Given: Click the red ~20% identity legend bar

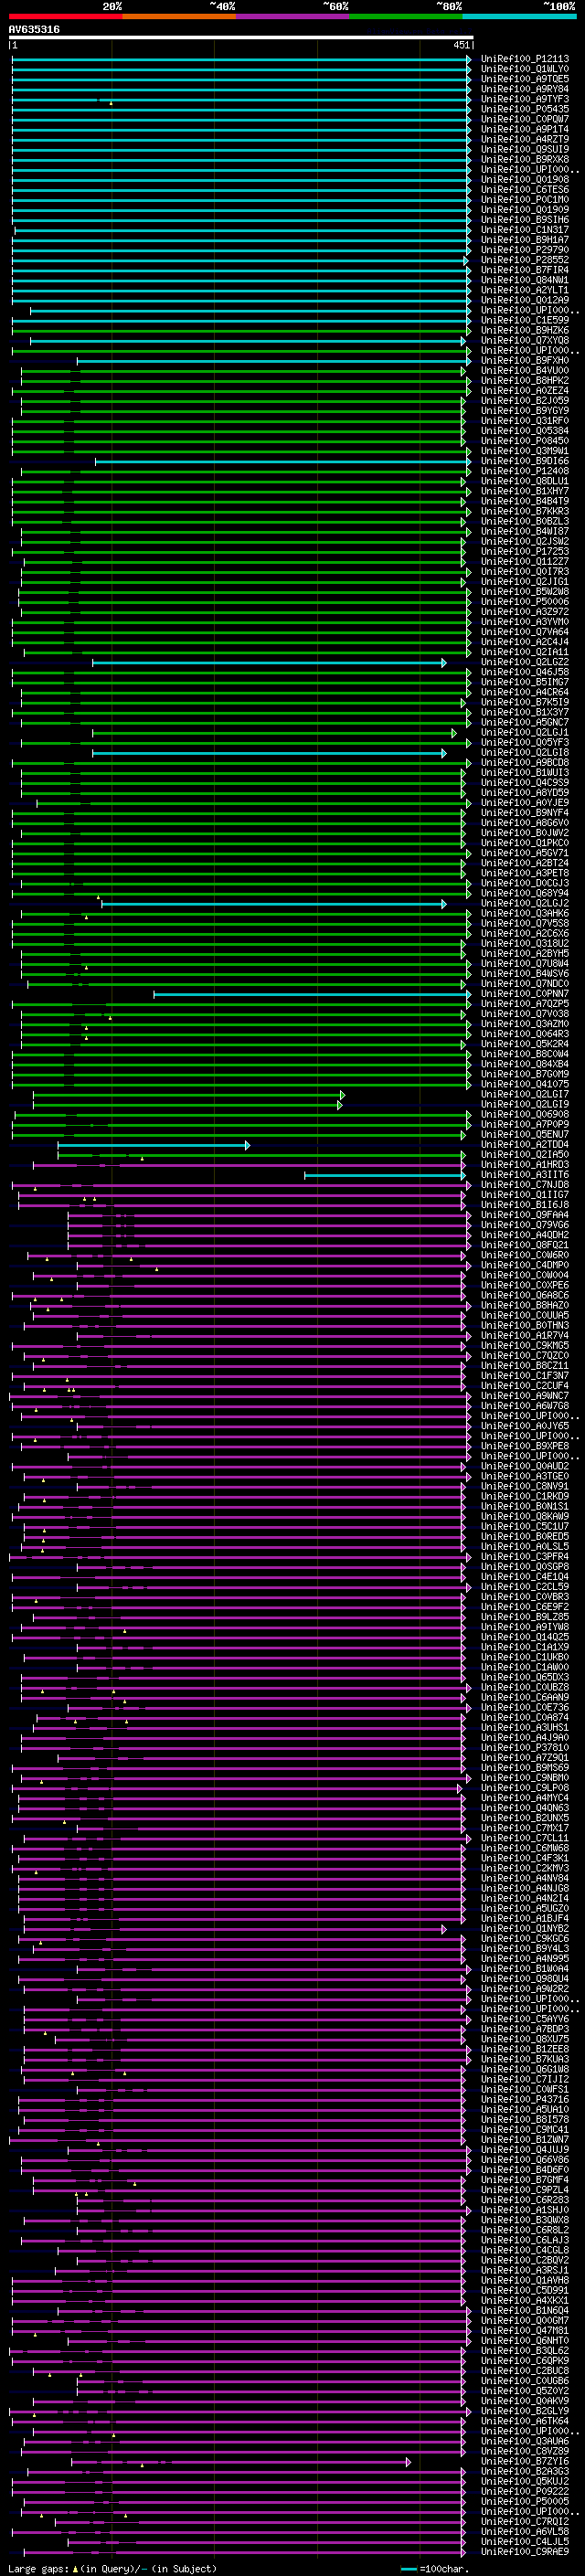Looking at the screenshot, I should 65,16.
